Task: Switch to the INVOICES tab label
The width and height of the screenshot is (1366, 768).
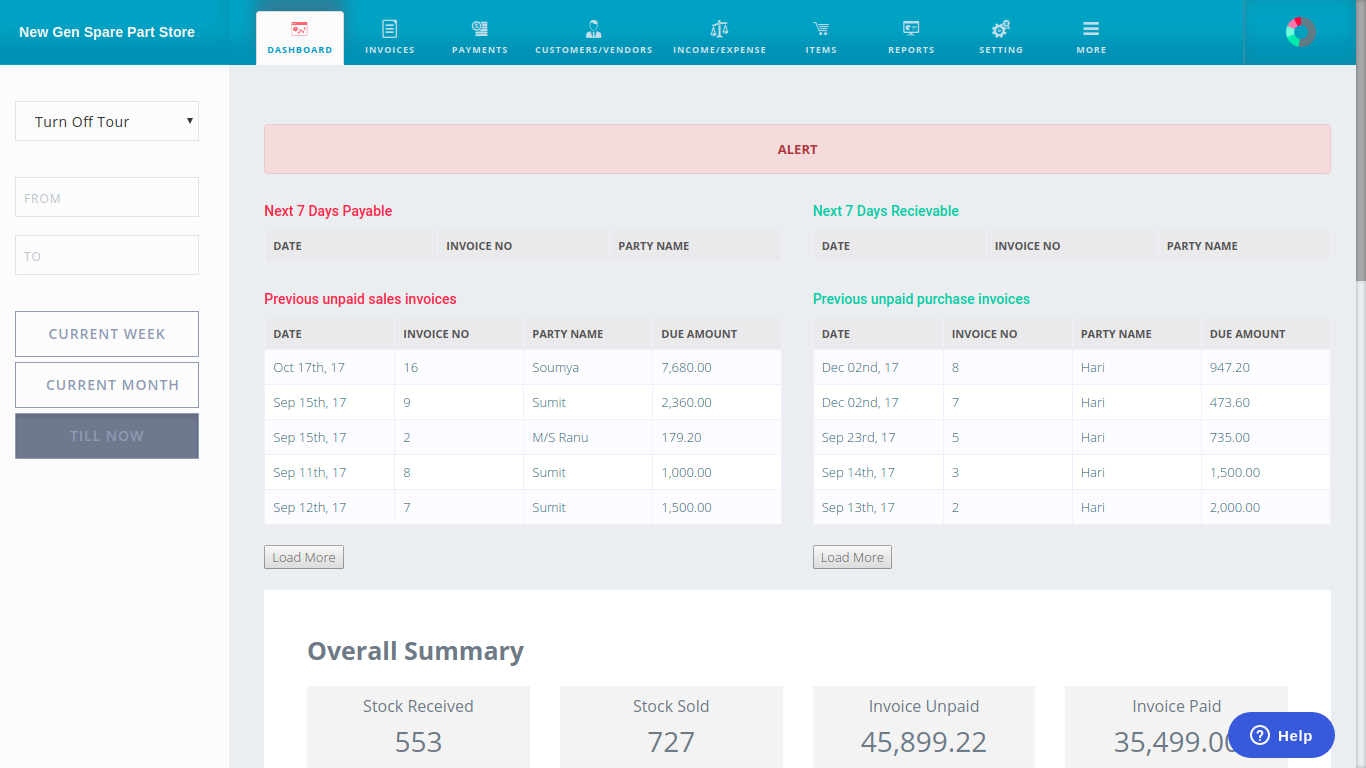Action: 390,50
